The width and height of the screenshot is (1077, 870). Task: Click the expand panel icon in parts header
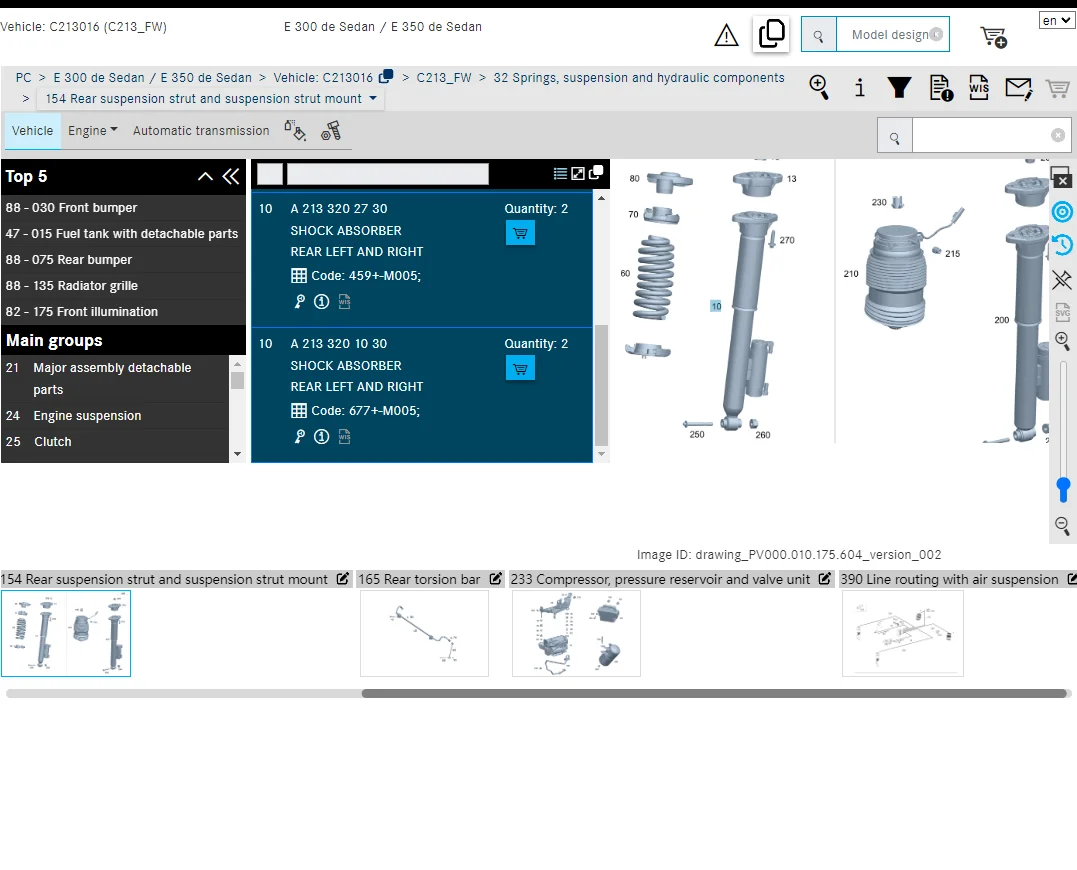pos(578,174)
